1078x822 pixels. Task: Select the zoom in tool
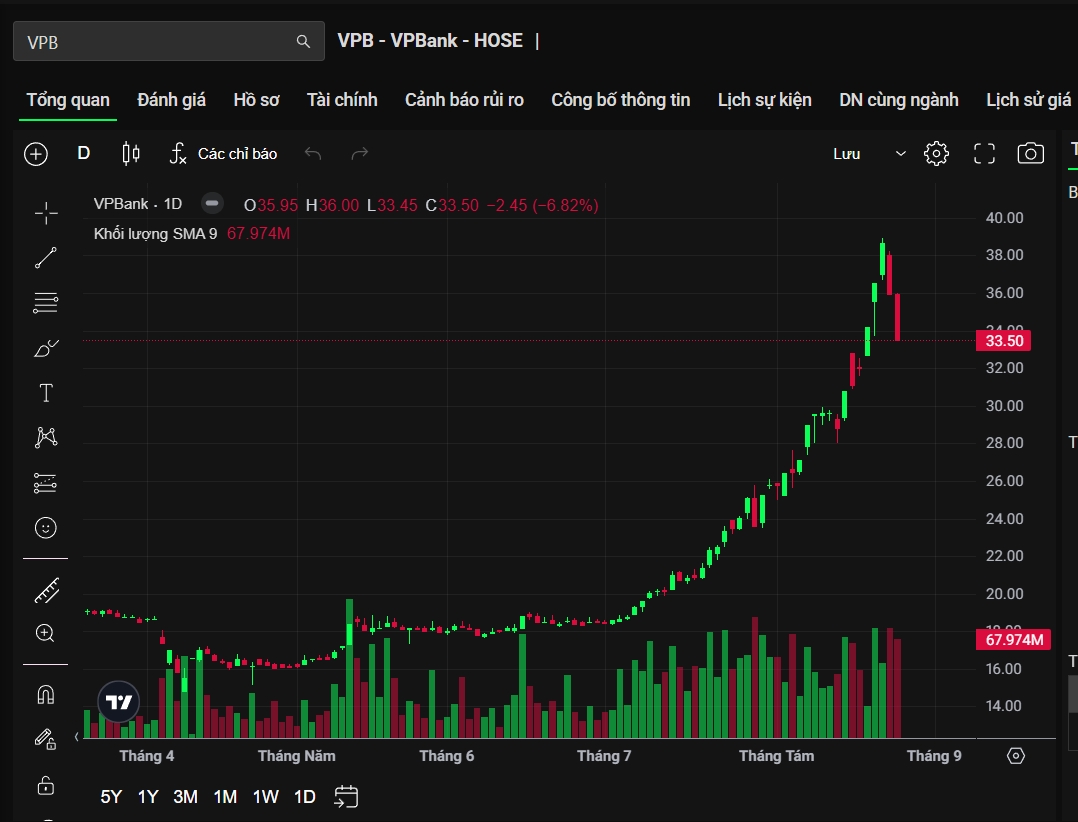click(x=45, y=633)
